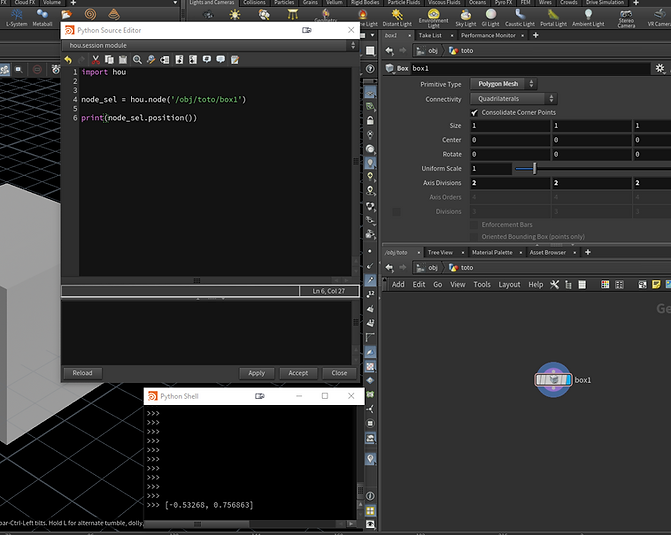
Task: Paste clipboard with the editor's paste icon
Action: [x=123, y=59]
